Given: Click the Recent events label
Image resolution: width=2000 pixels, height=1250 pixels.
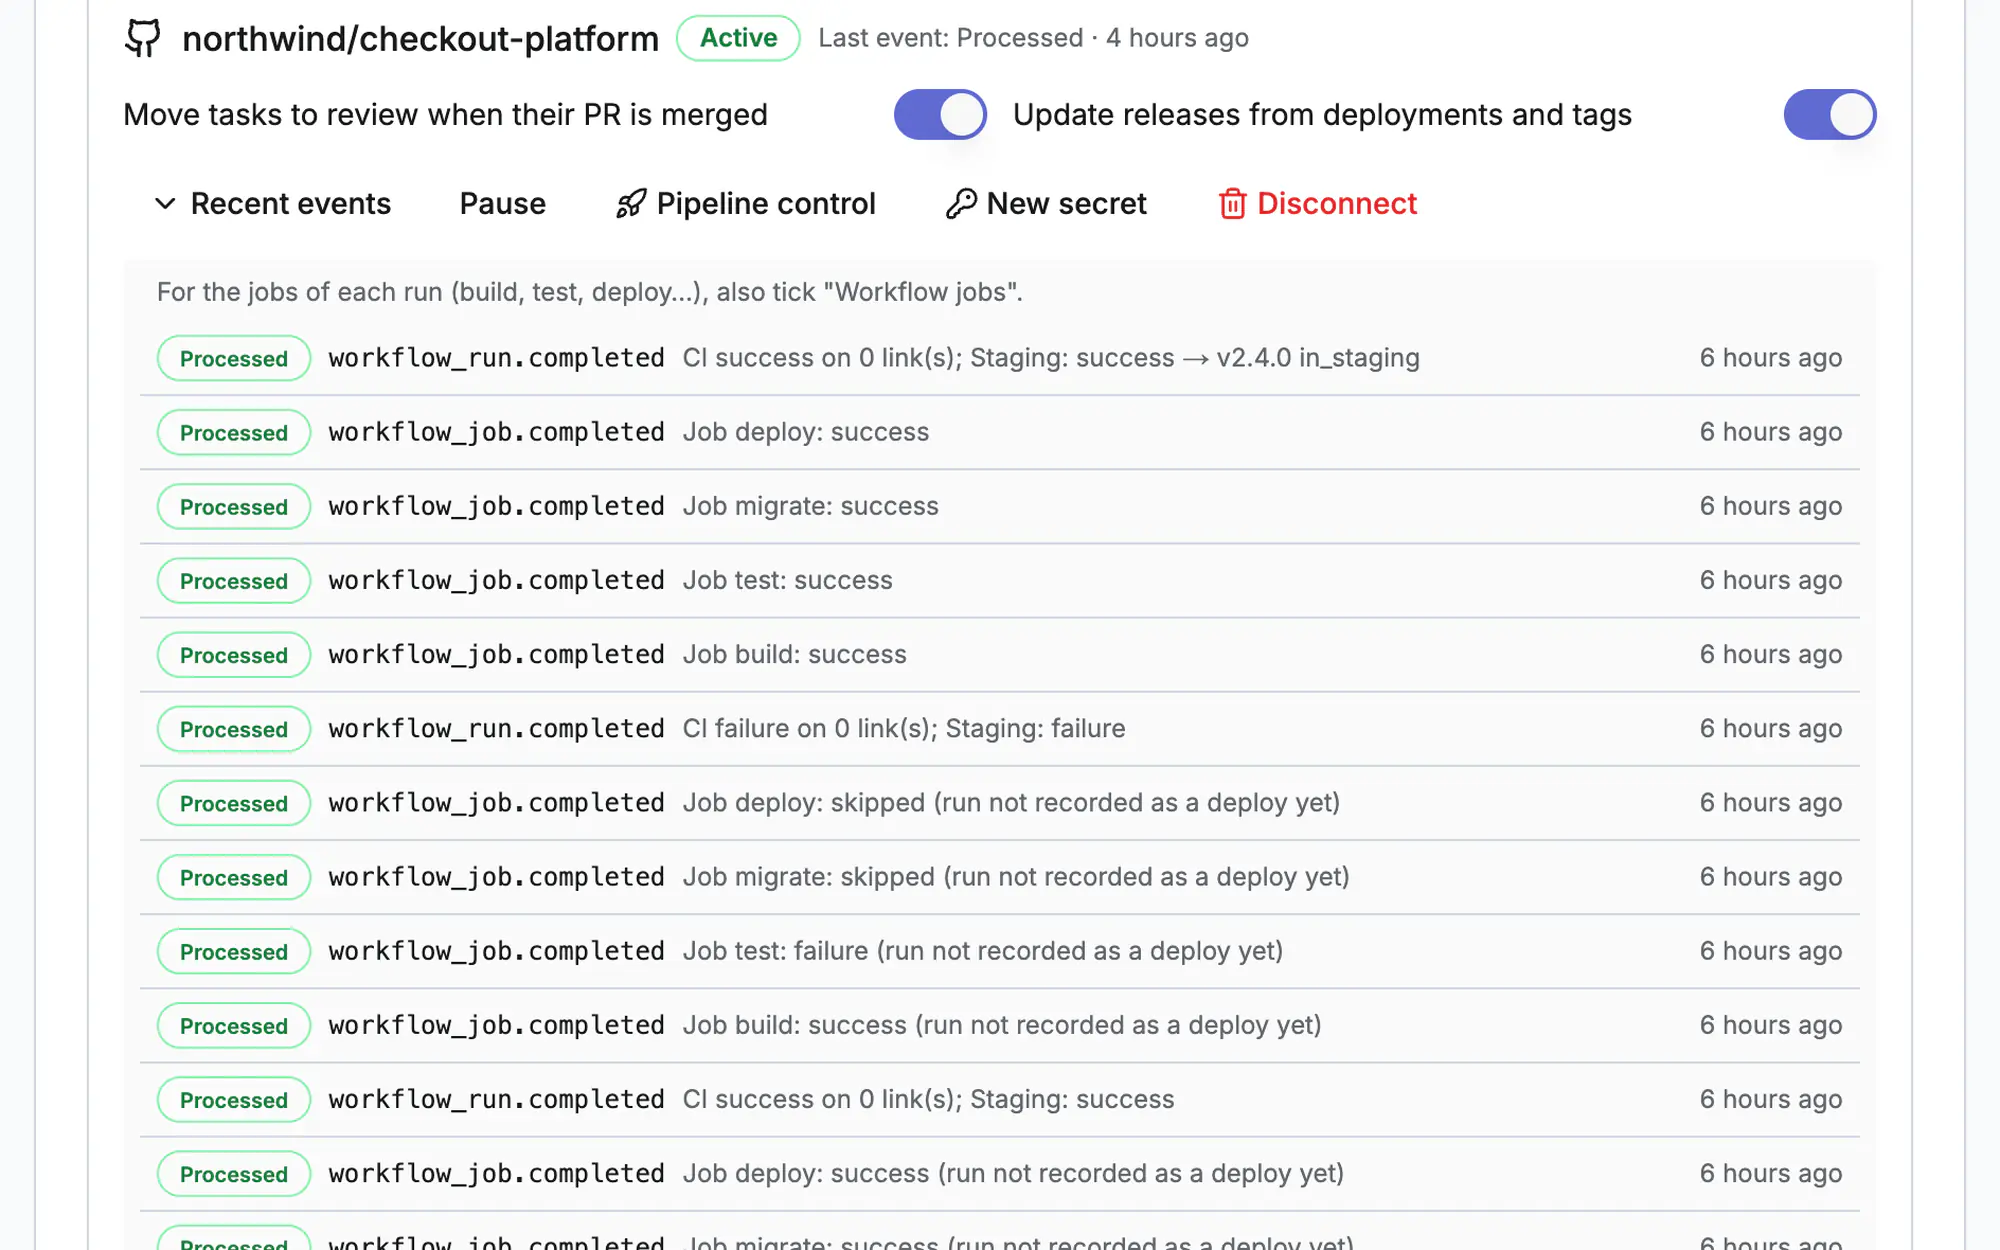Looking at the screenshot, I should click(291, 204).
